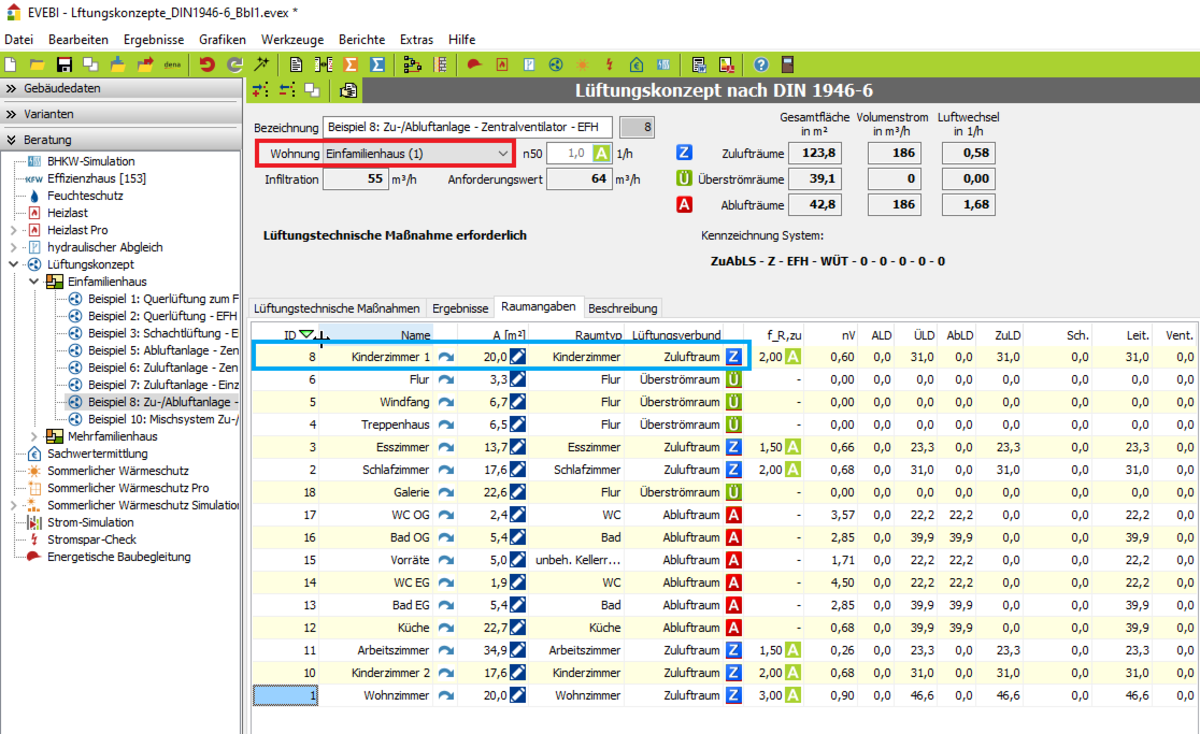The width and height of the screenshot is (1200, 734).
Task: Click the dena toolbar icon
Action: [172, 64]
